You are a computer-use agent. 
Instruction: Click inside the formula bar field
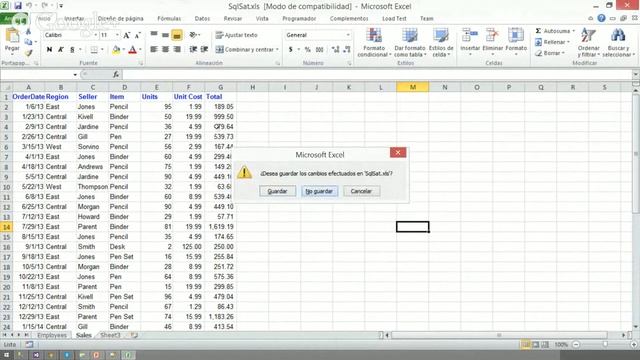(x=377, y=74)
